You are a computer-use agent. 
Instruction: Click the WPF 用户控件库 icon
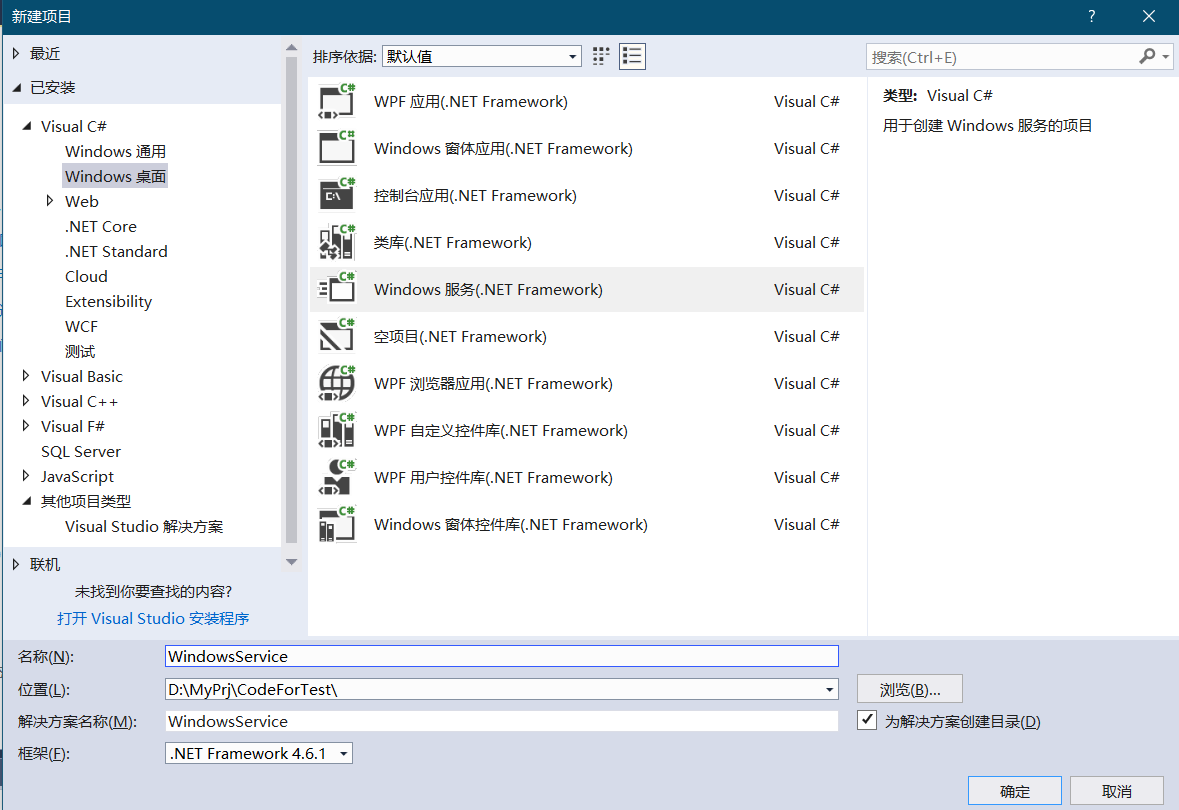(x=336, y=478)
